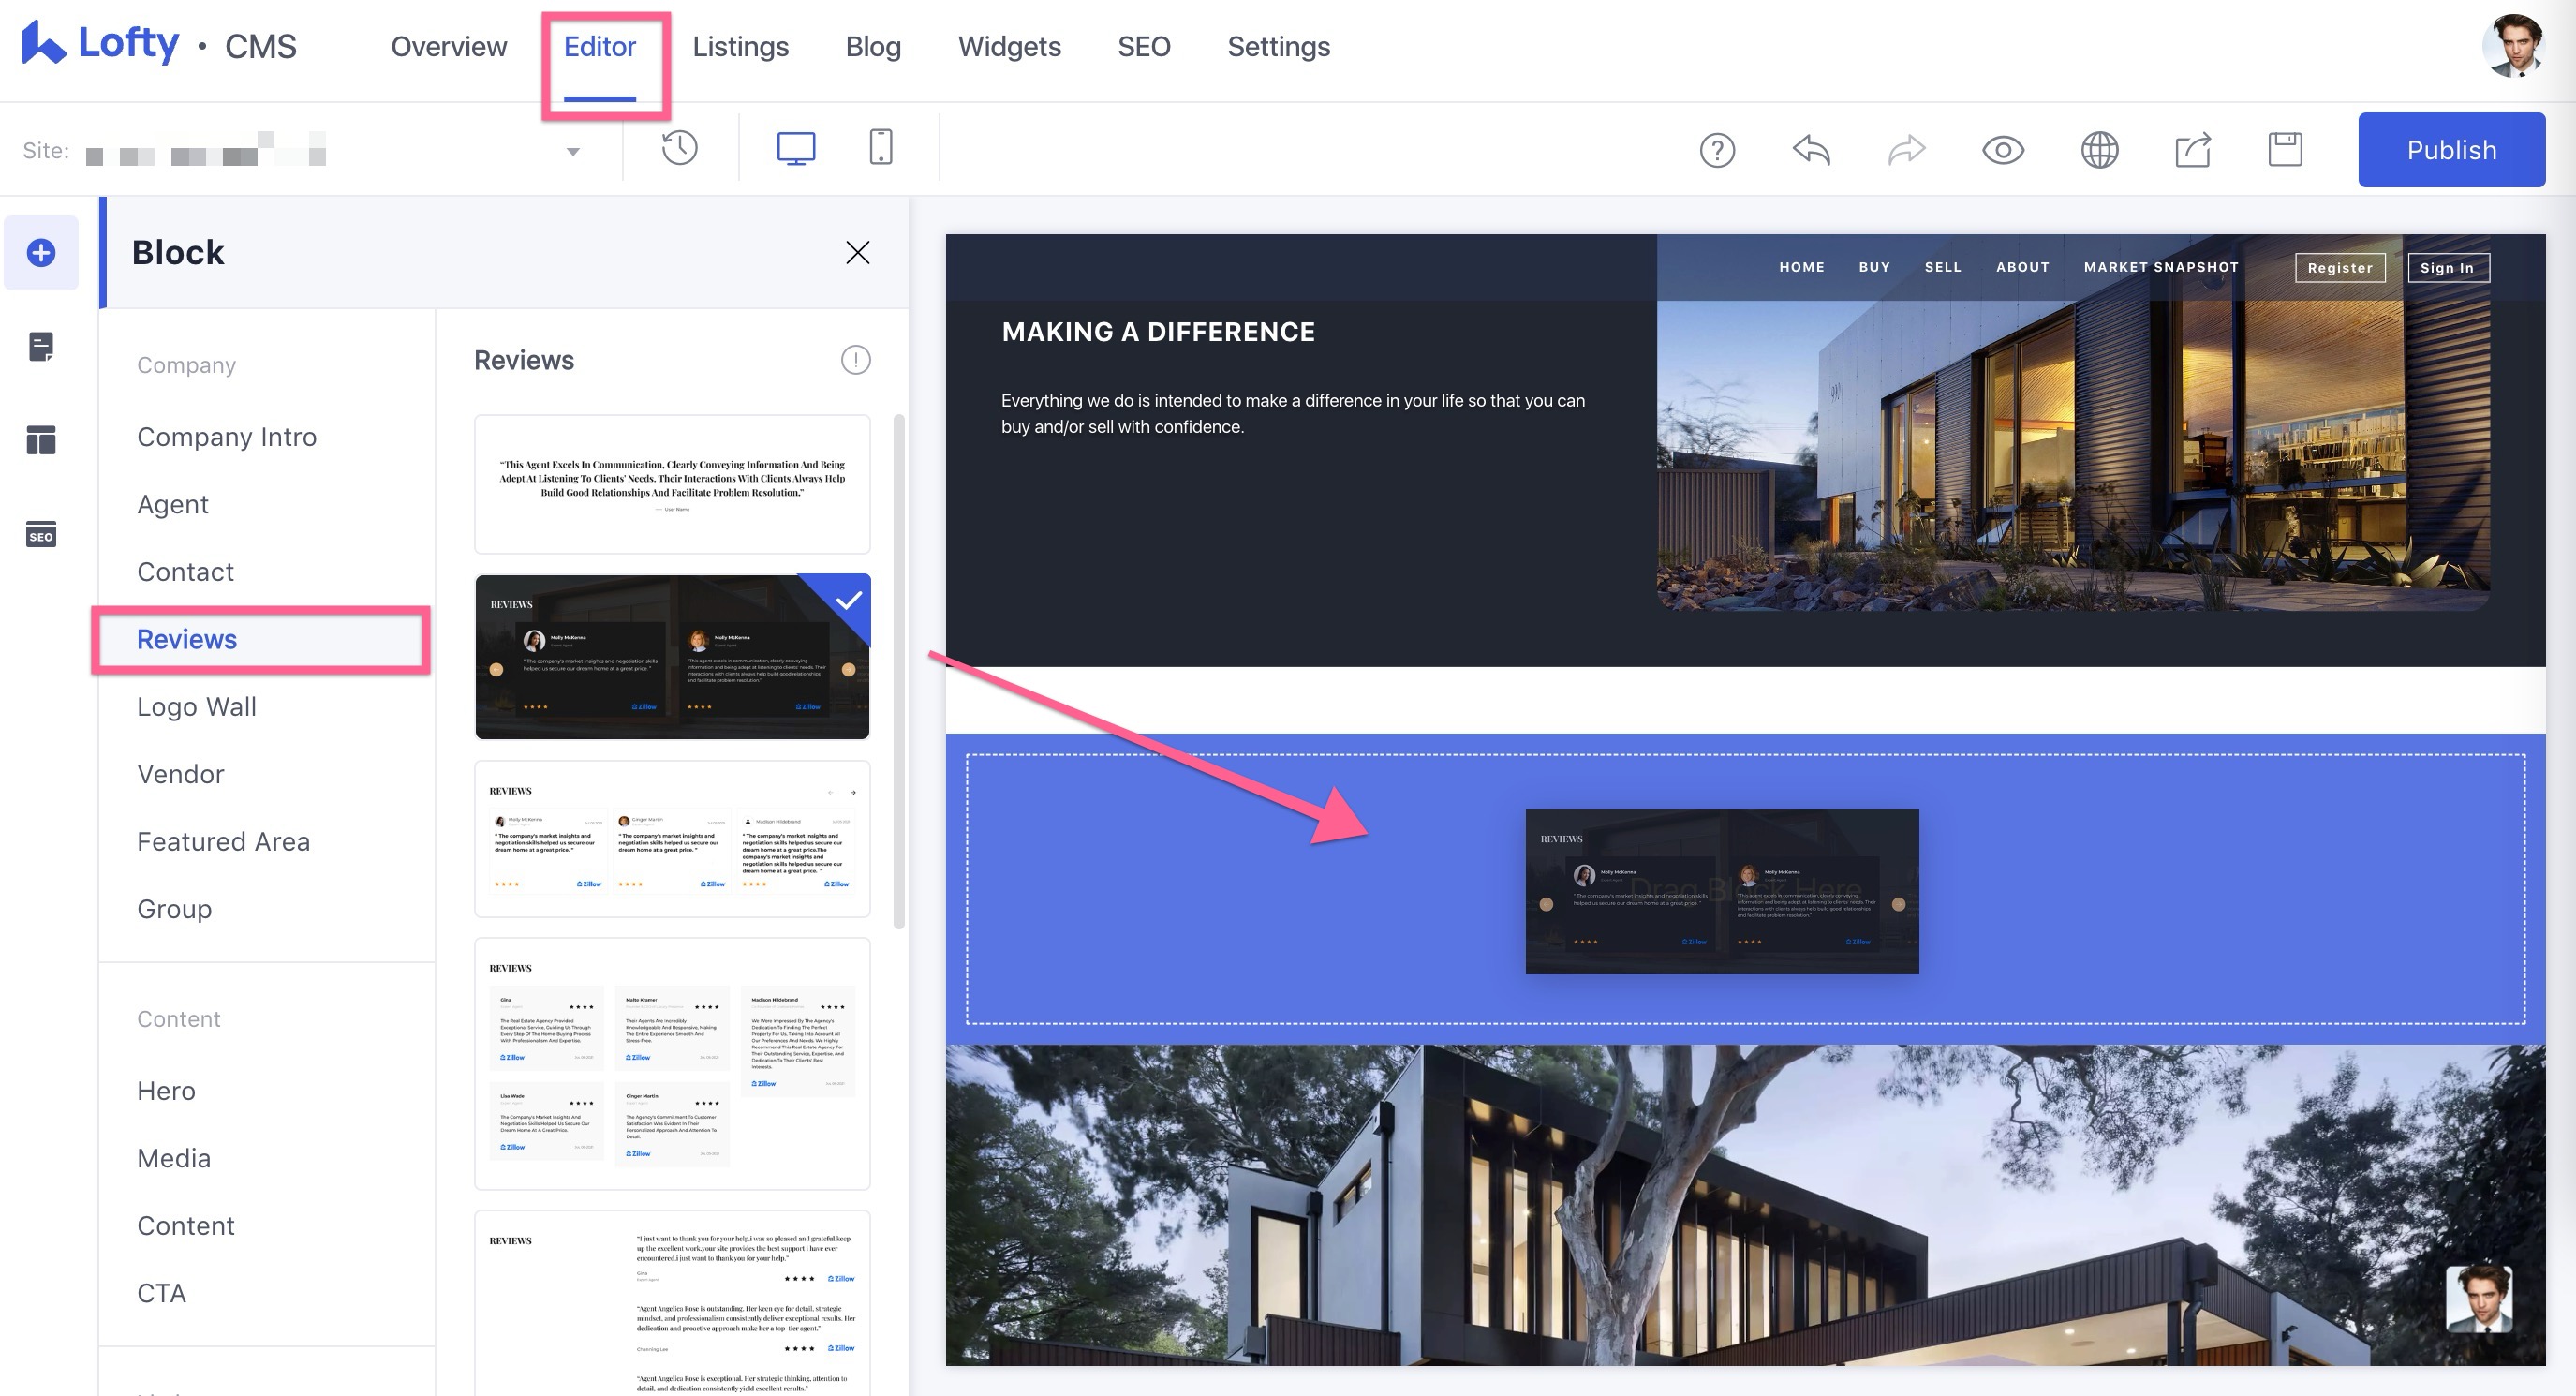
Task: Open version history clock icon
Action: click(x=679, y=149)
